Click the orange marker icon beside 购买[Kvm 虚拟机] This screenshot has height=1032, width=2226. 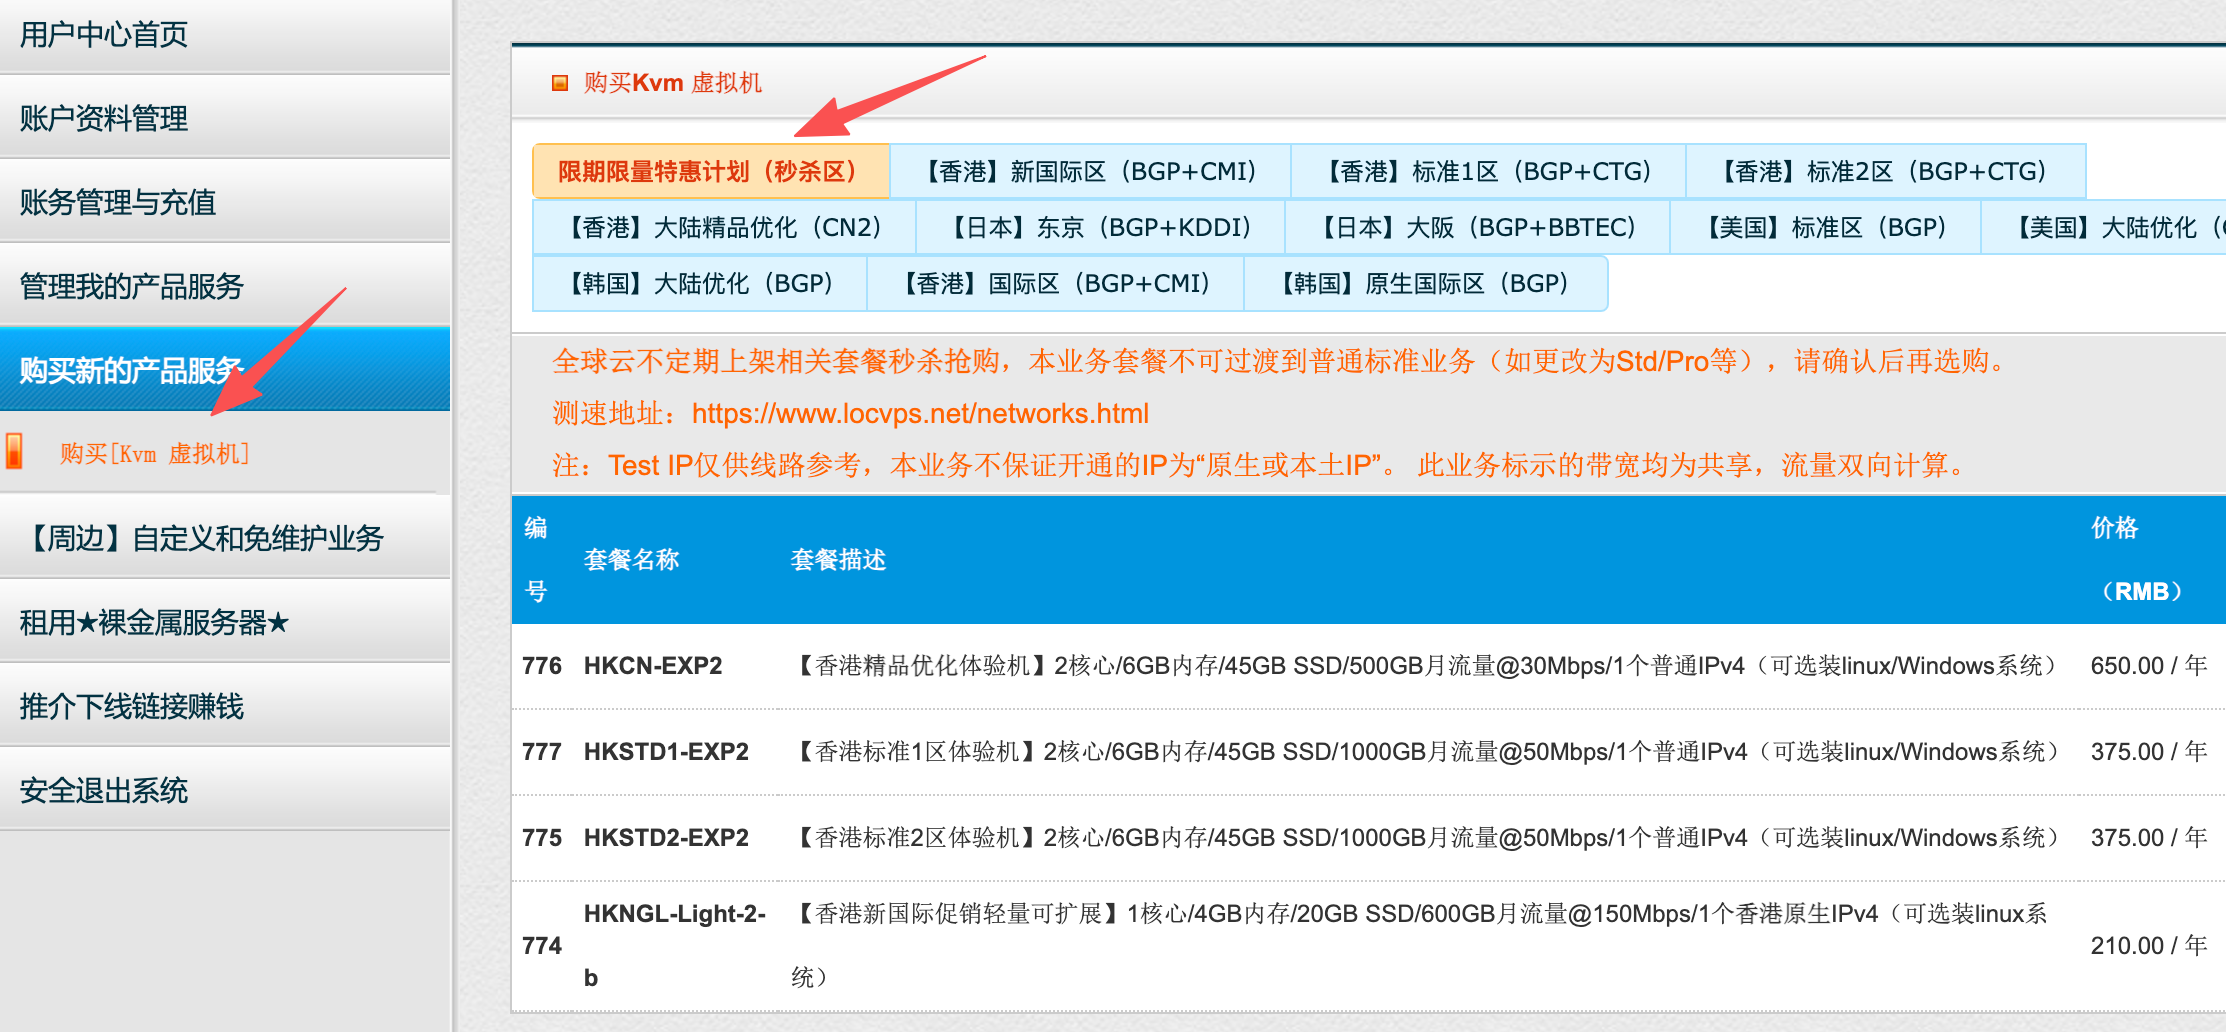click(x=15, y=452)
